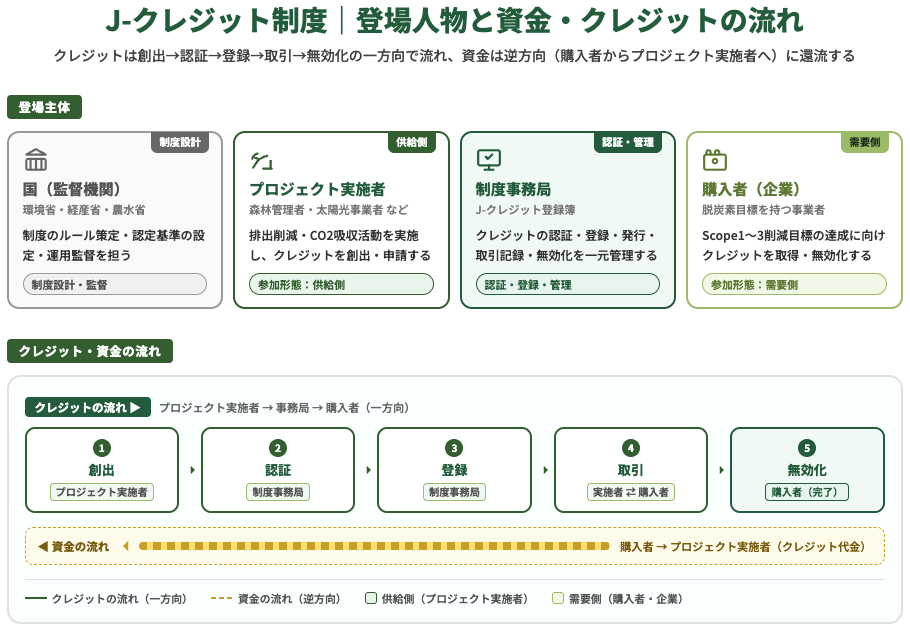The width and height of the screenshot is (910, 631).
Task: Click the 供給側 legend square swatch
Action: pyautogui.click(x=371, y=598)
